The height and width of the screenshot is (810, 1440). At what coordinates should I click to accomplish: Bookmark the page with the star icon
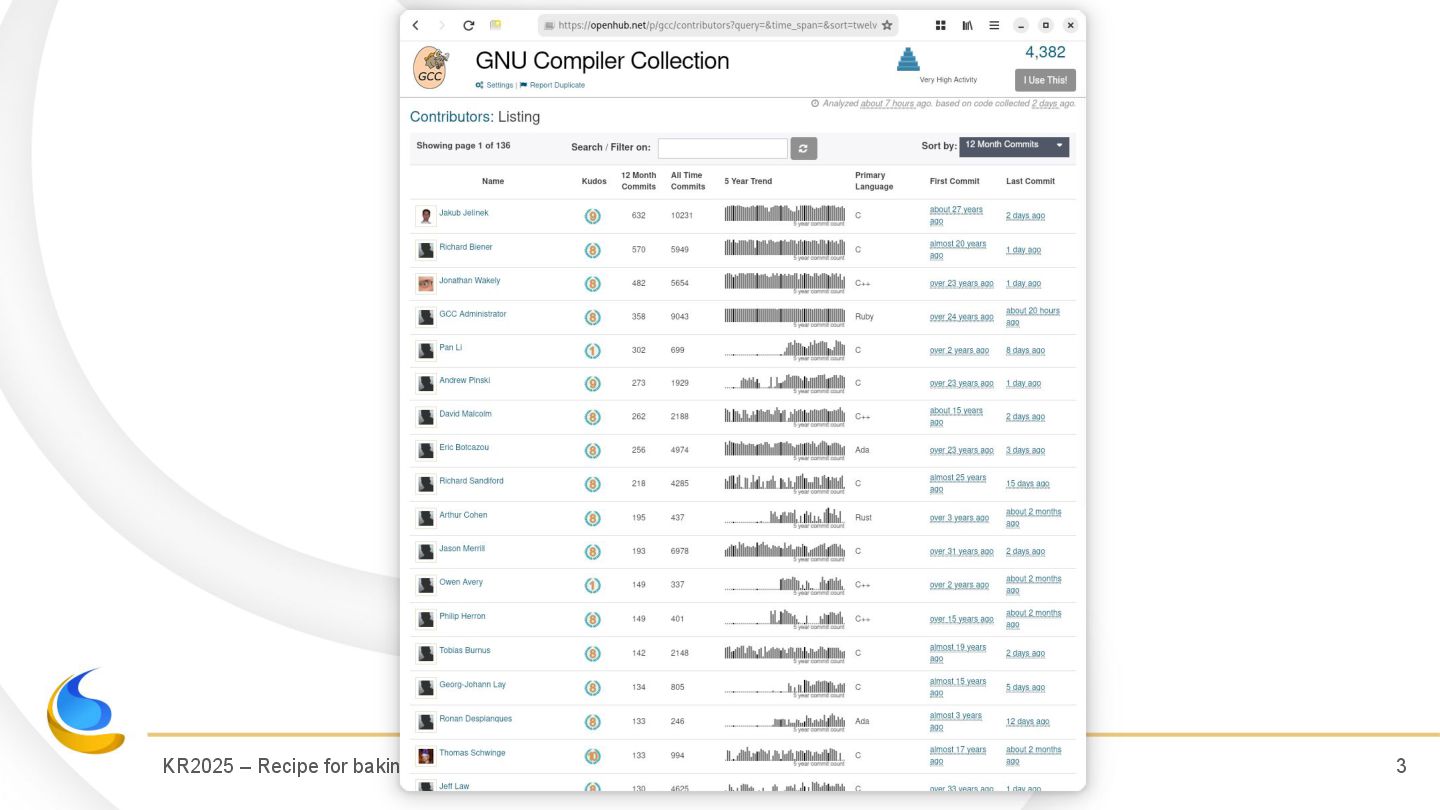coord(887,25)
